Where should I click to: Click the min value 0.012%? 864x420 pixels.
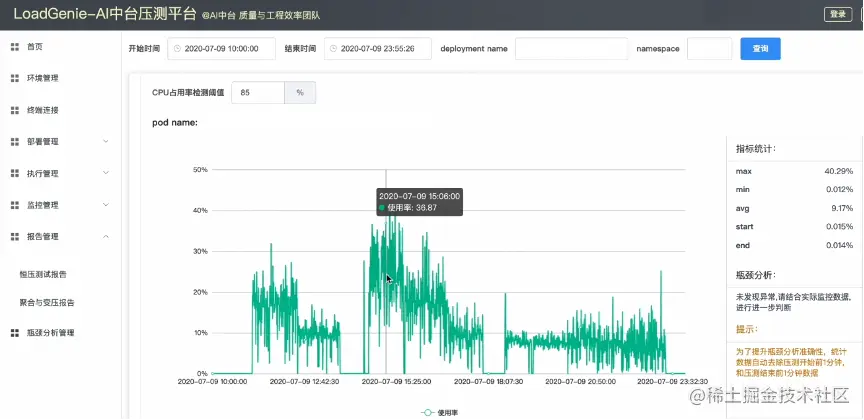(x=840, y=190)
